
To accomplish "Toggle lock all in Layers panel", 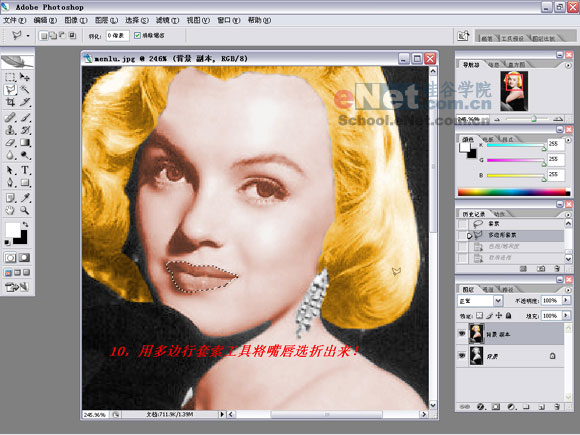I will 509,316.
